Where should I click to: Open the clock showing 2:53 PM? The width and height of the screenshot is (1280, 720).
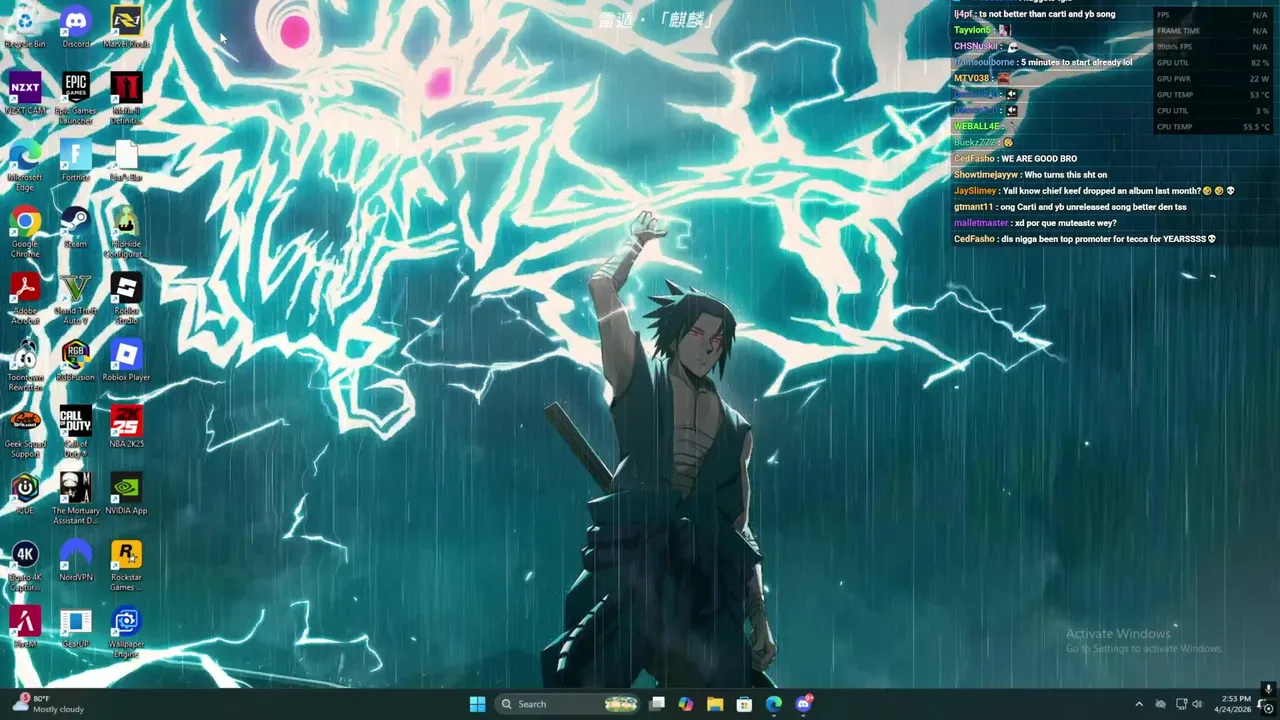click(1232, 704)
